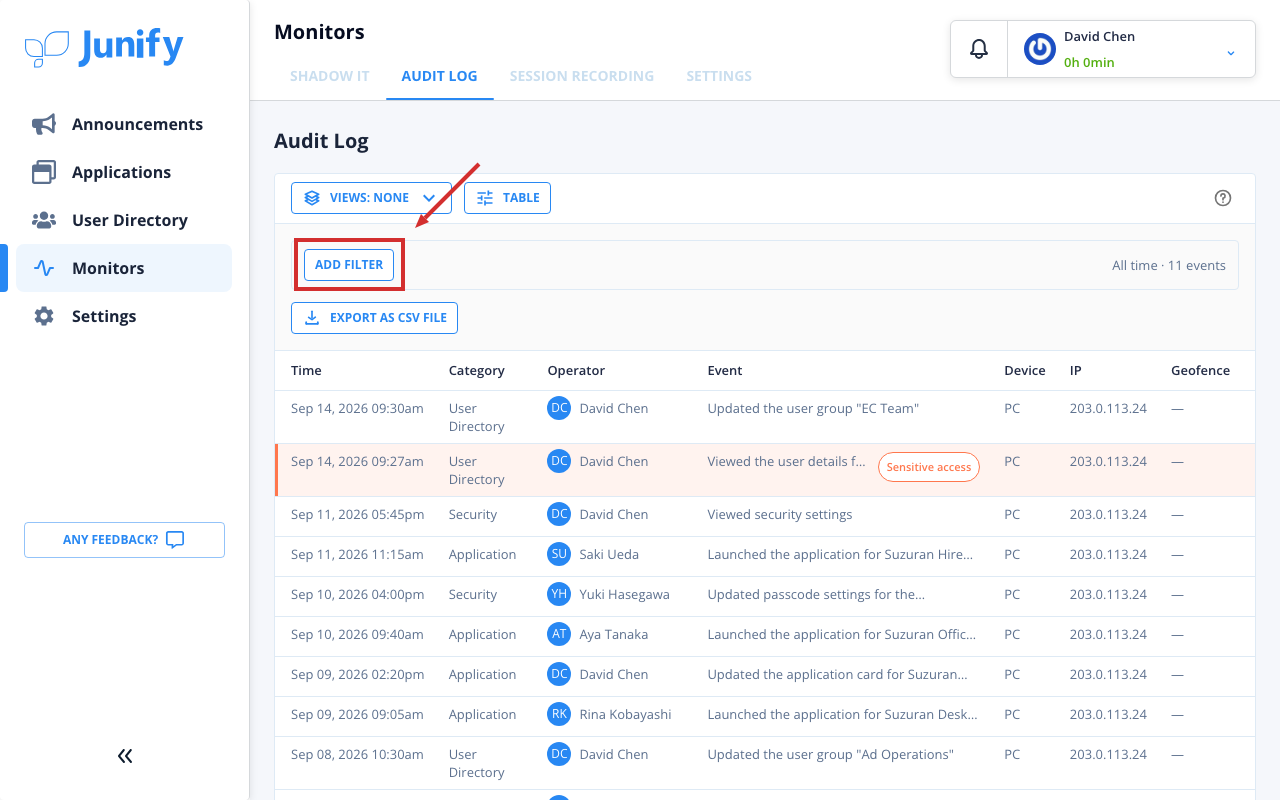Click the Table options button

(507, 198)
